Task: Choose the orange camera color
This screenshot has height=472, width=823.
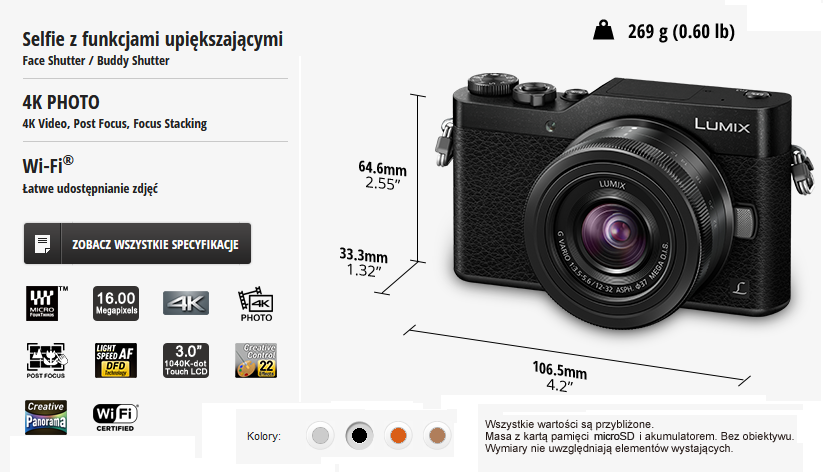Action: coord(398,435)
